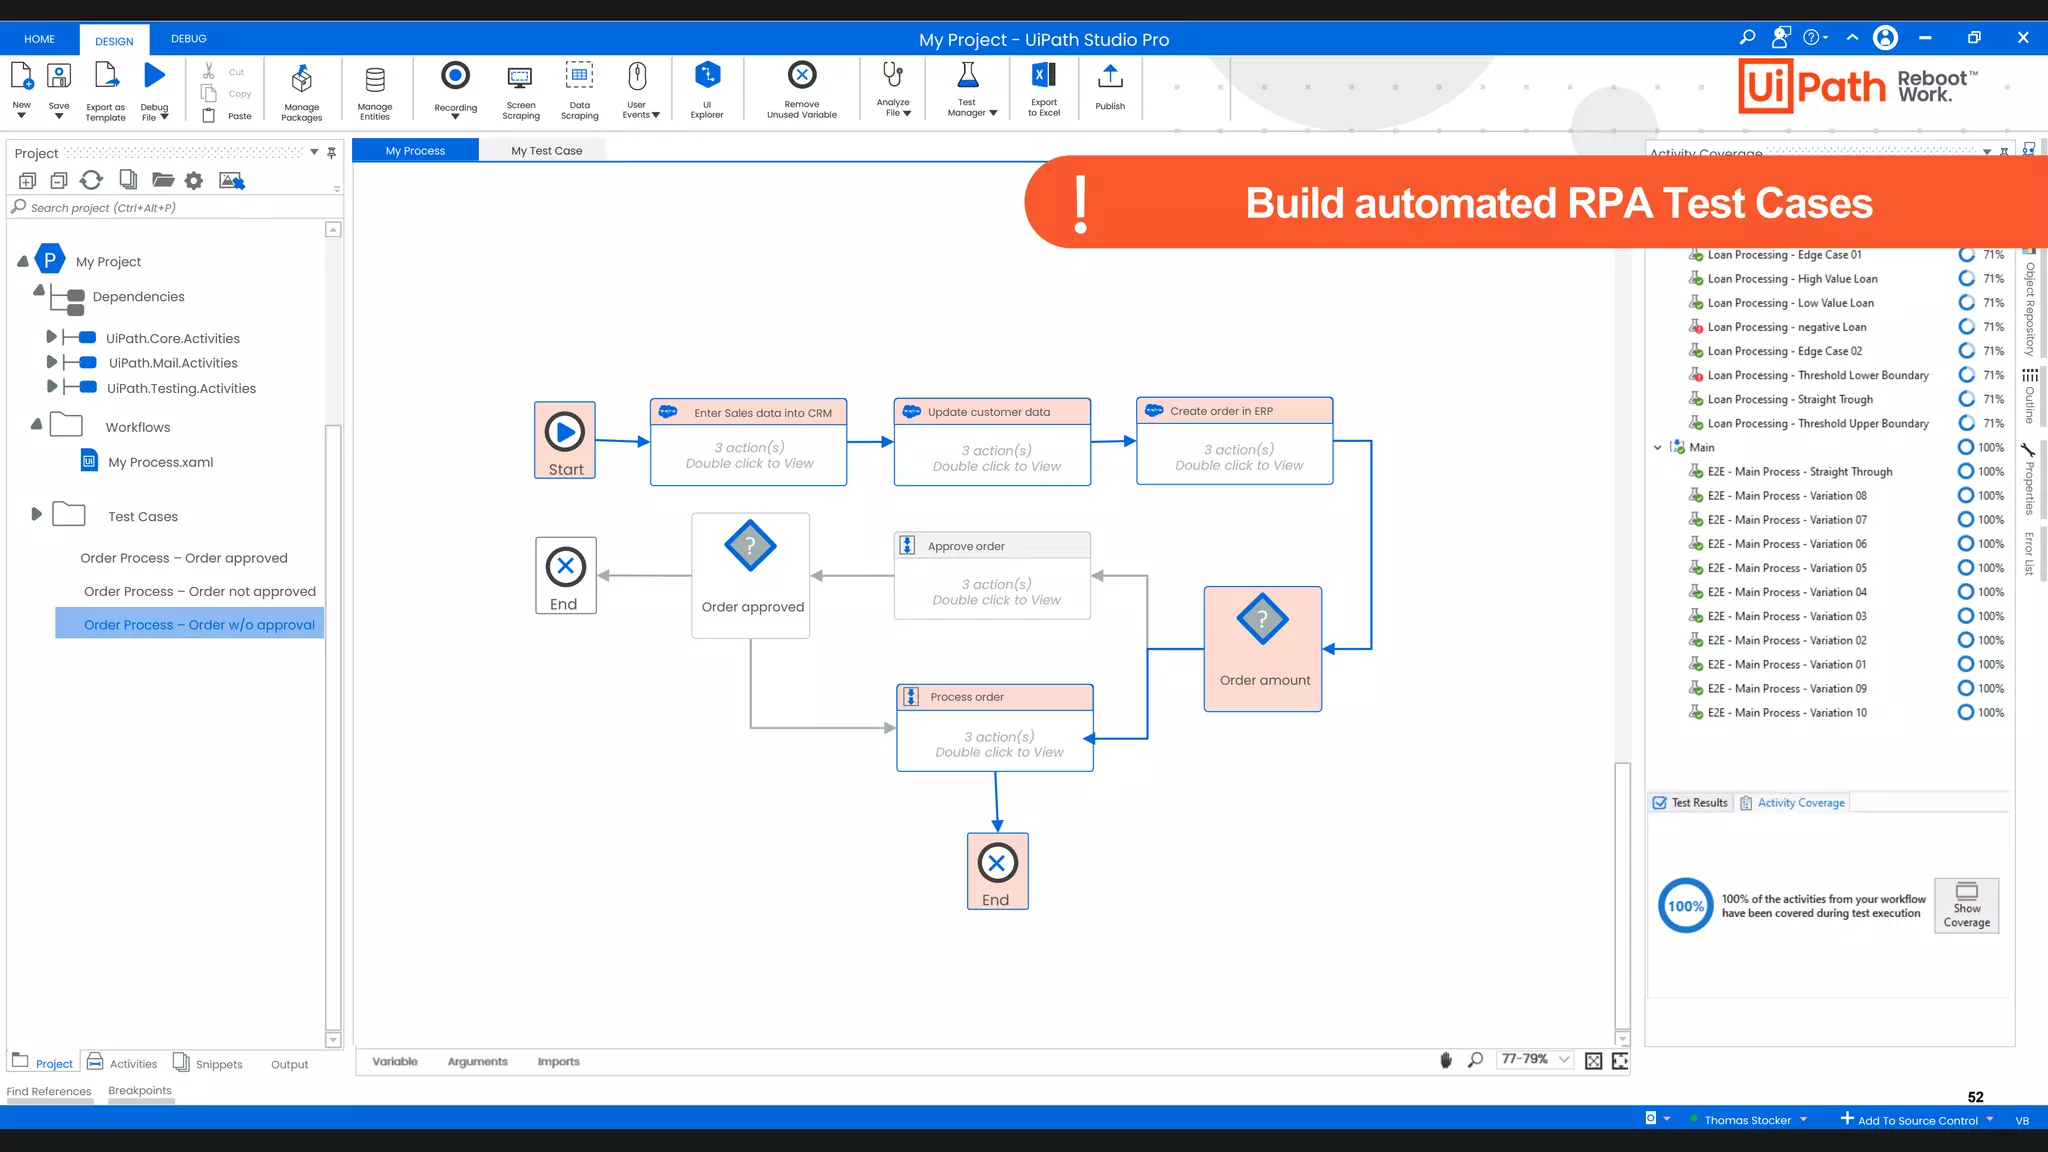Screen dimensions: 2048x1152
Task: Open the zoom percentage dropdown
Action: (x=1564, y=1060)
